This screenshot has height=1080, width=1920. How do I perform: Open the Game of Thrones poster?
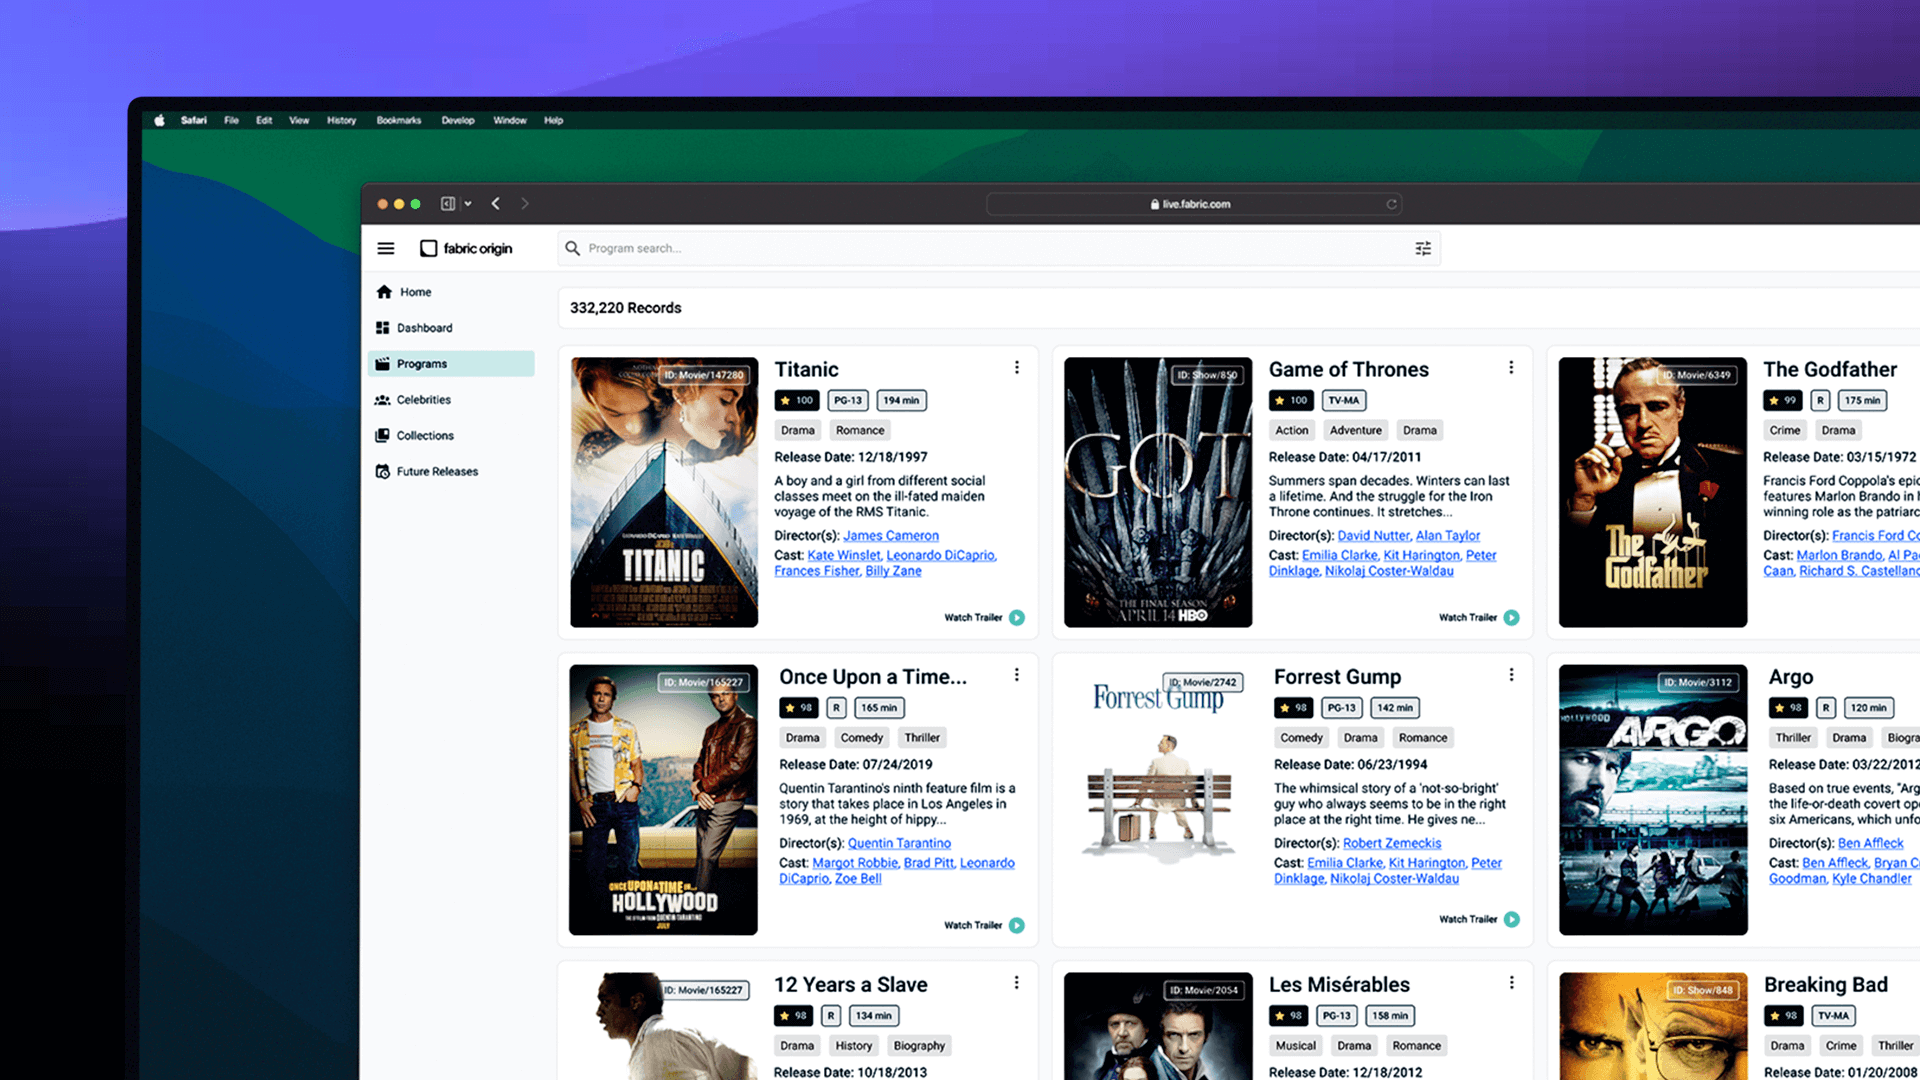[x=1158, y=492]
